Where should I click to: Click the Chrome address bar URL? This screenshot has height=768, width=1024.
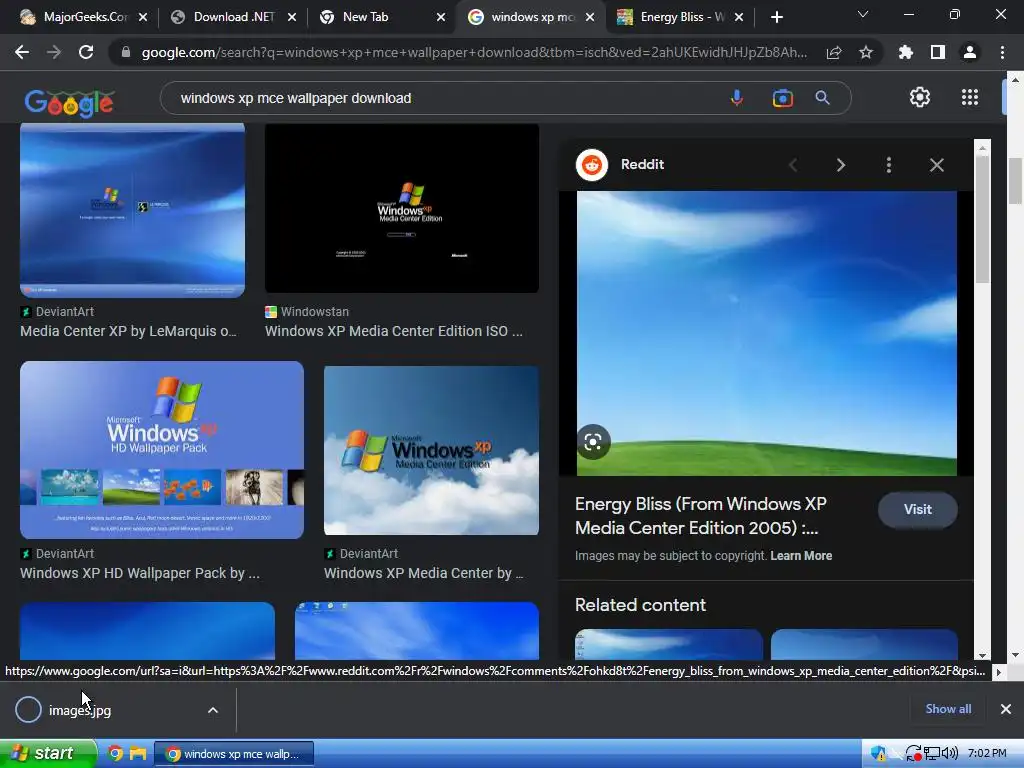coord(473,52)
